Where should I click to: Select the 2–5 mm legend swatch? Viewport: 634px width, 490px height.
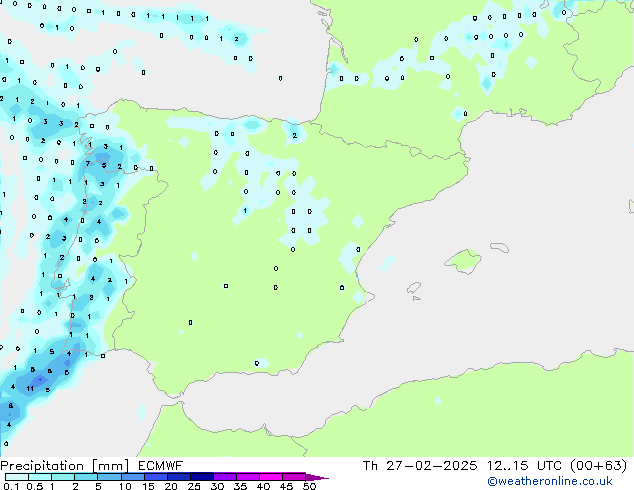click(x=86, y=477)
